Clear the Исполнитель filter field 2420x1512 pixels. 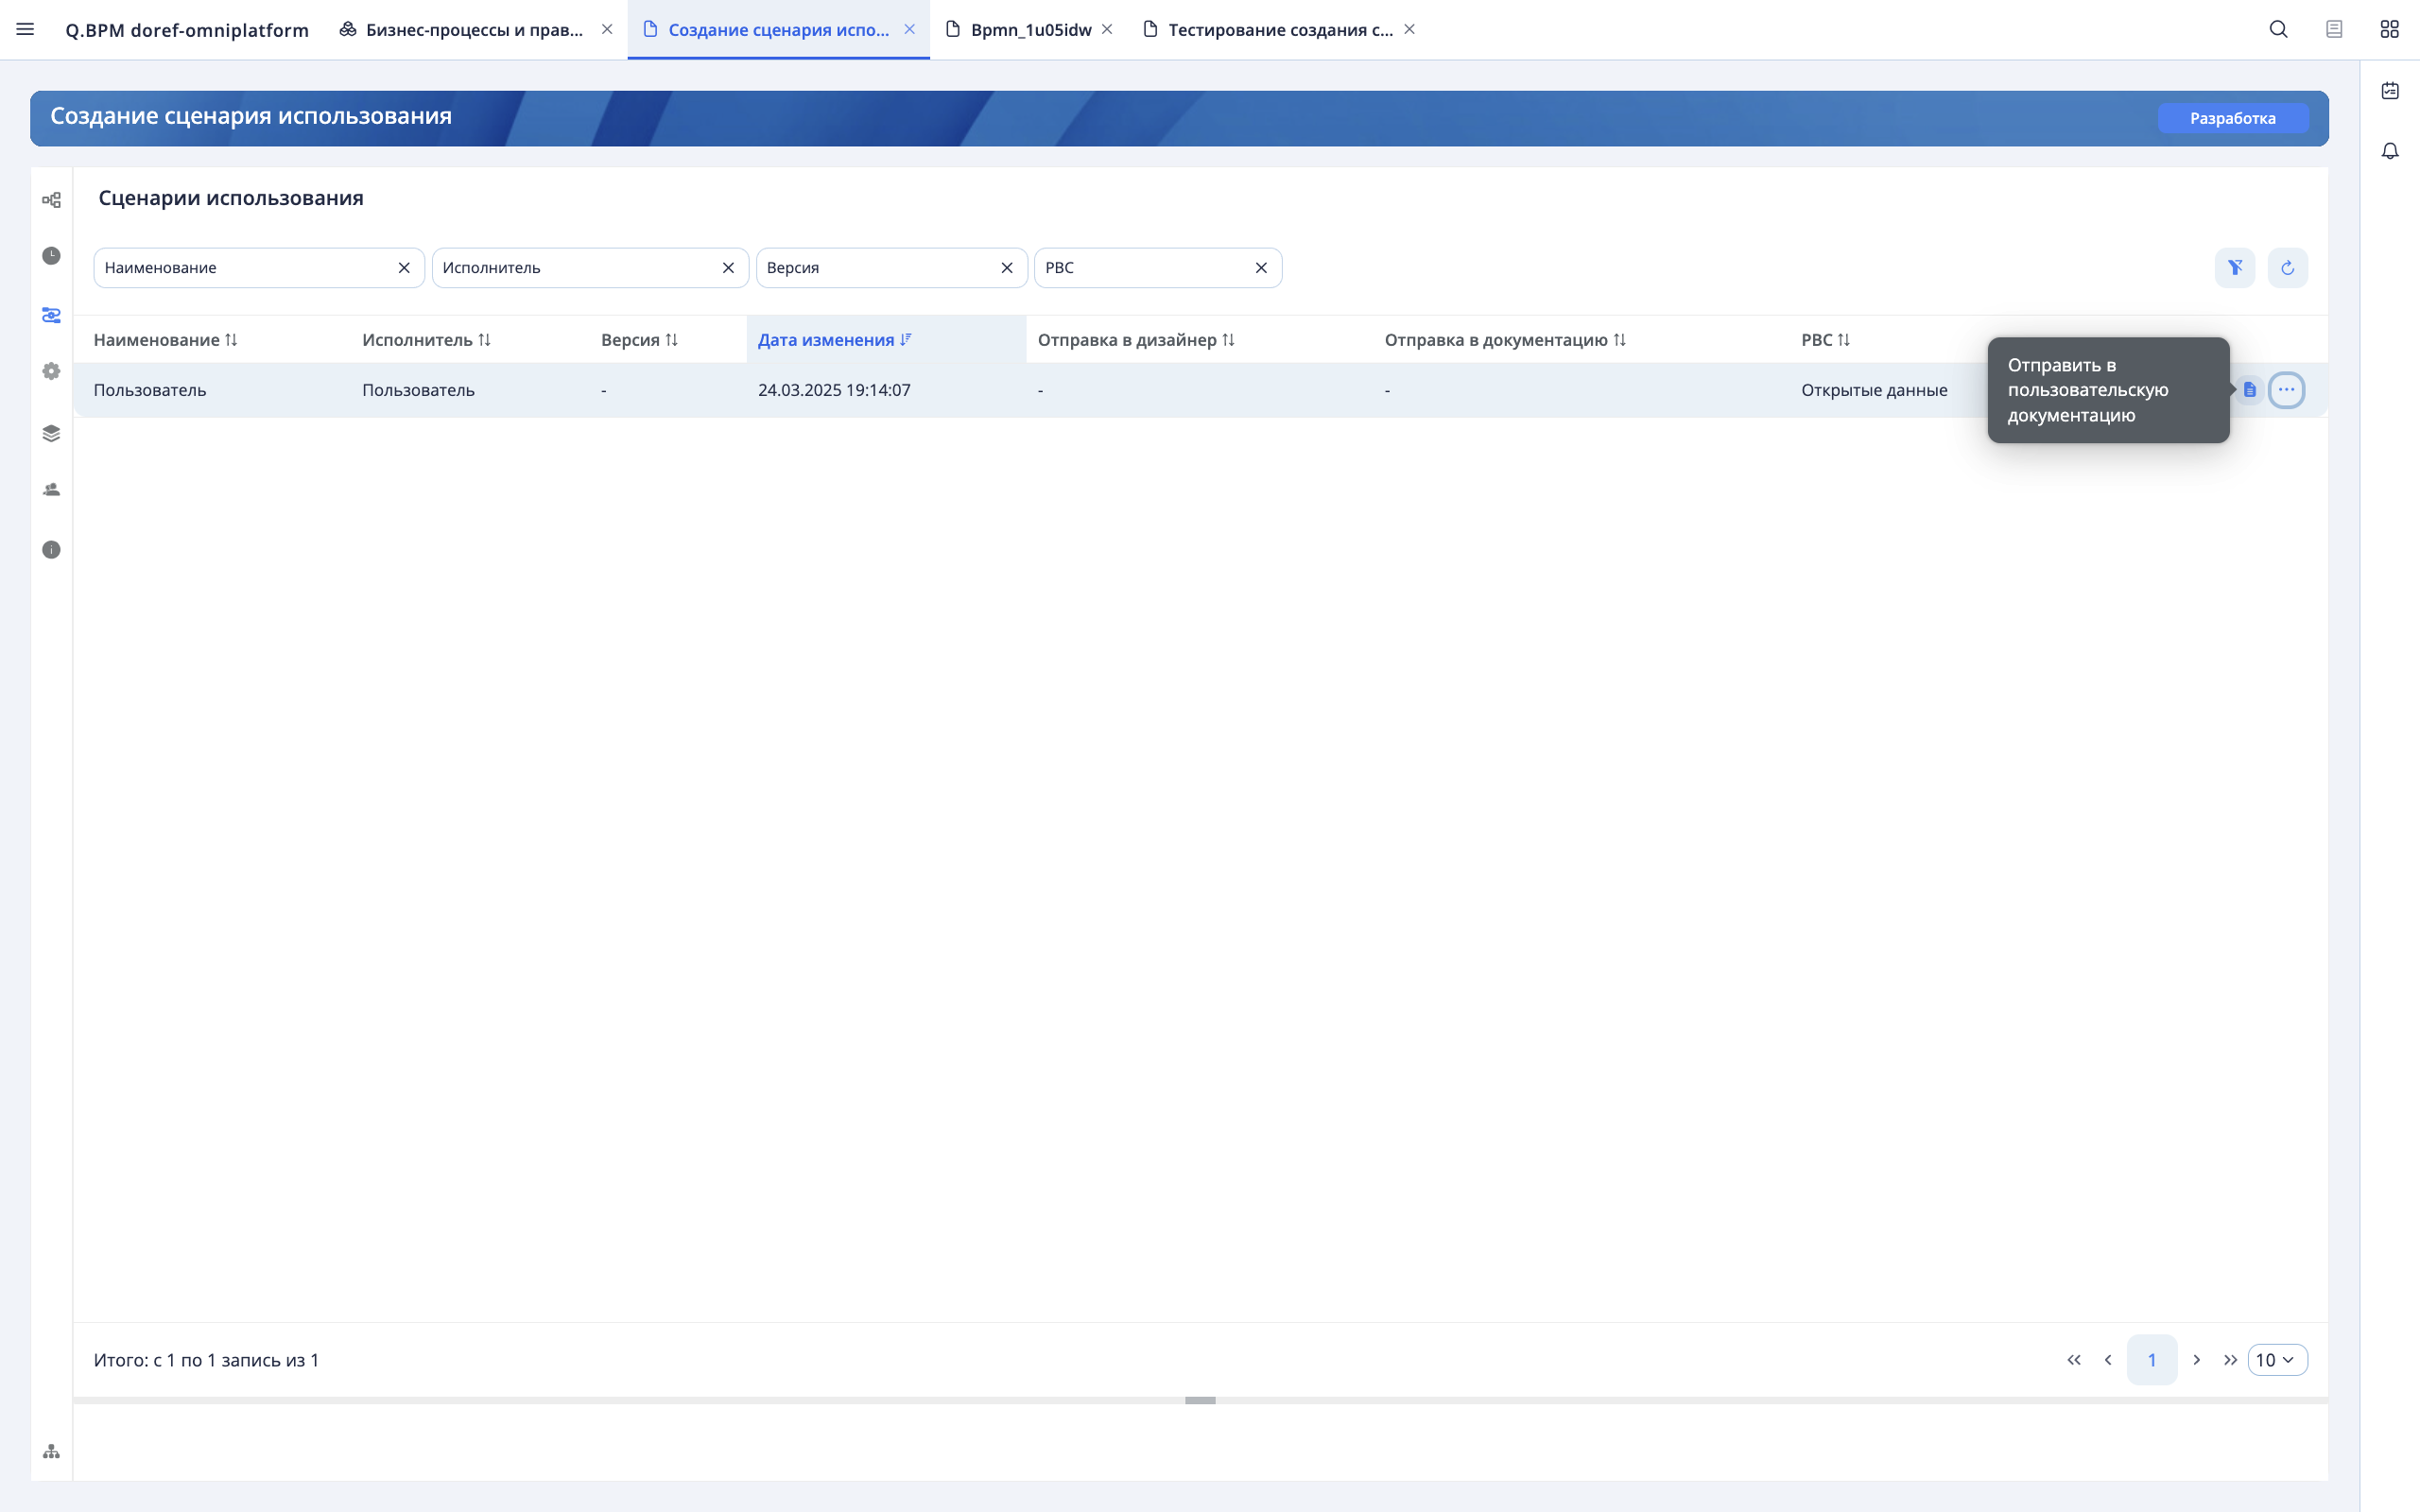click(x=728, y=267)
